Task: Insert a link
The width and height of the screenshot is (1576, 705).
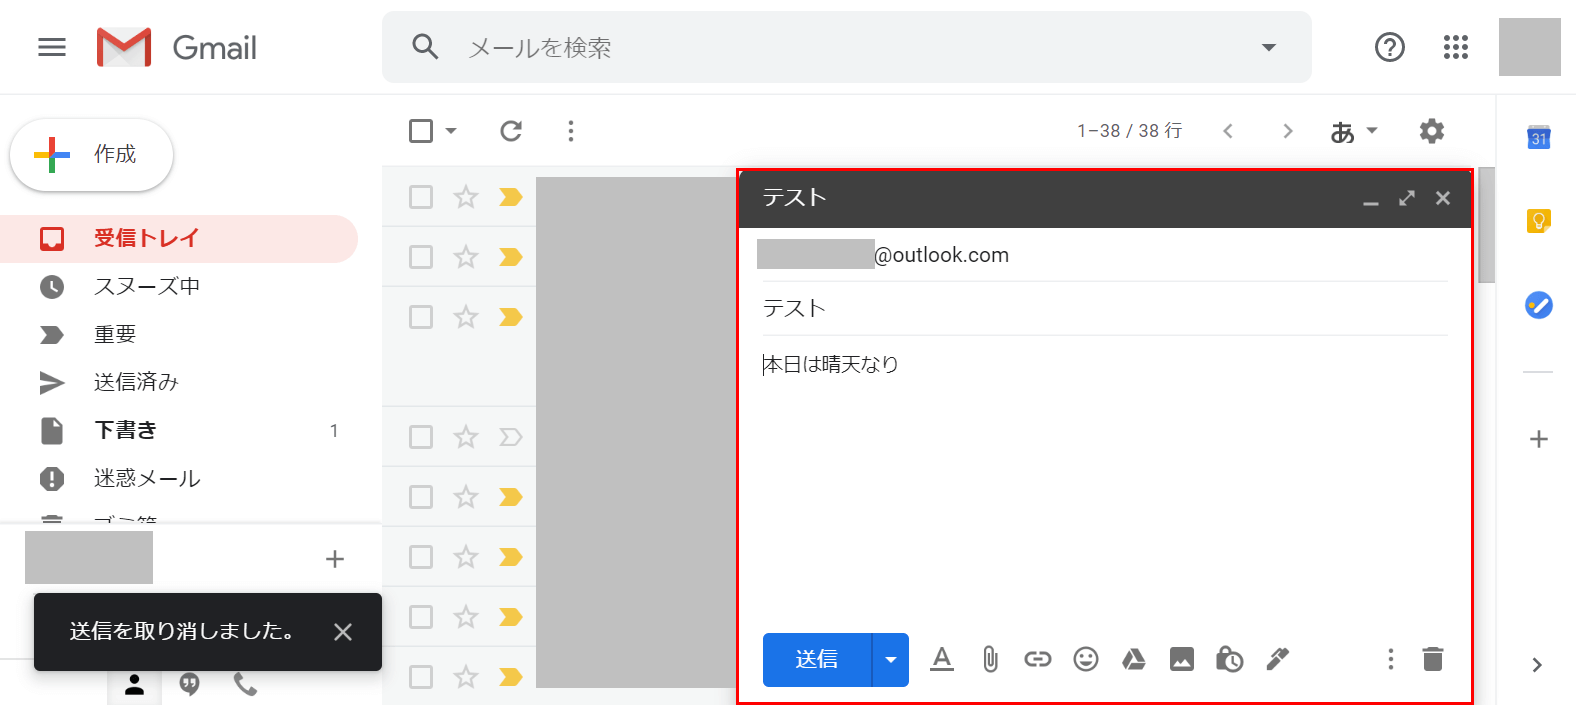Action: point(1038,659)
